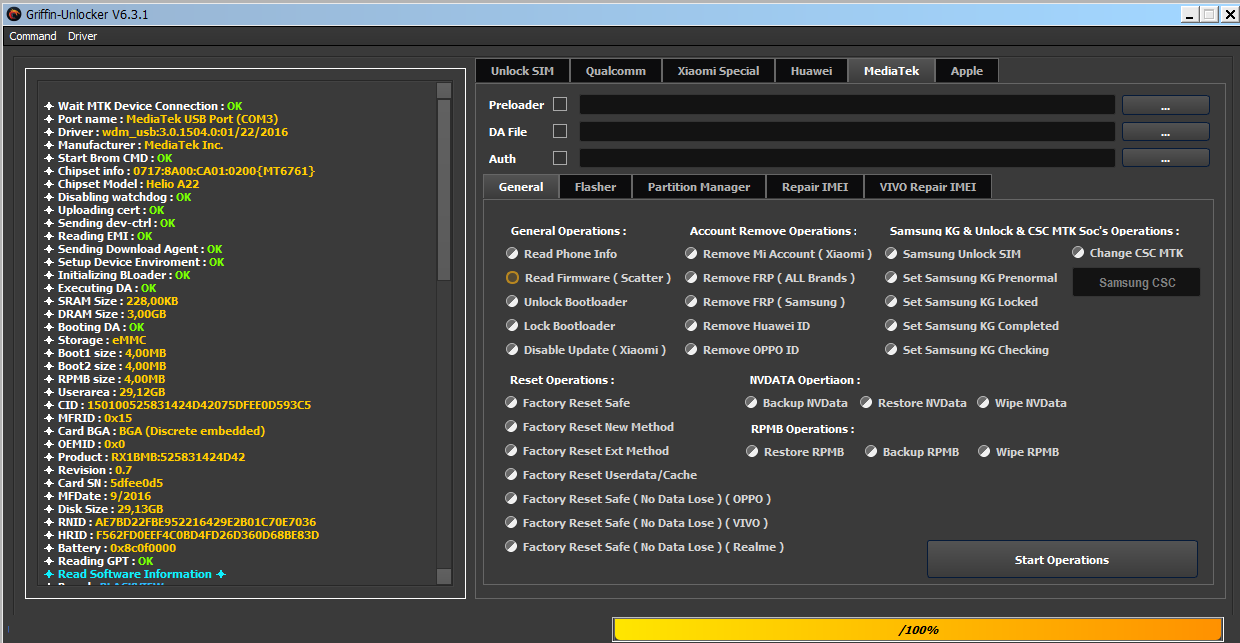
Task: Select Set Samsung KG Completed
Action: [972, 326]
